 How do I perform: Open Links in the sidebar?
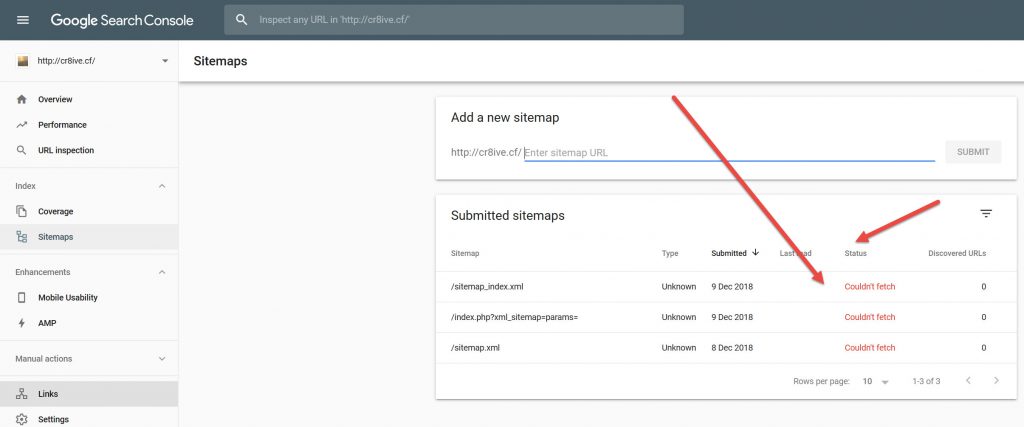49,394
